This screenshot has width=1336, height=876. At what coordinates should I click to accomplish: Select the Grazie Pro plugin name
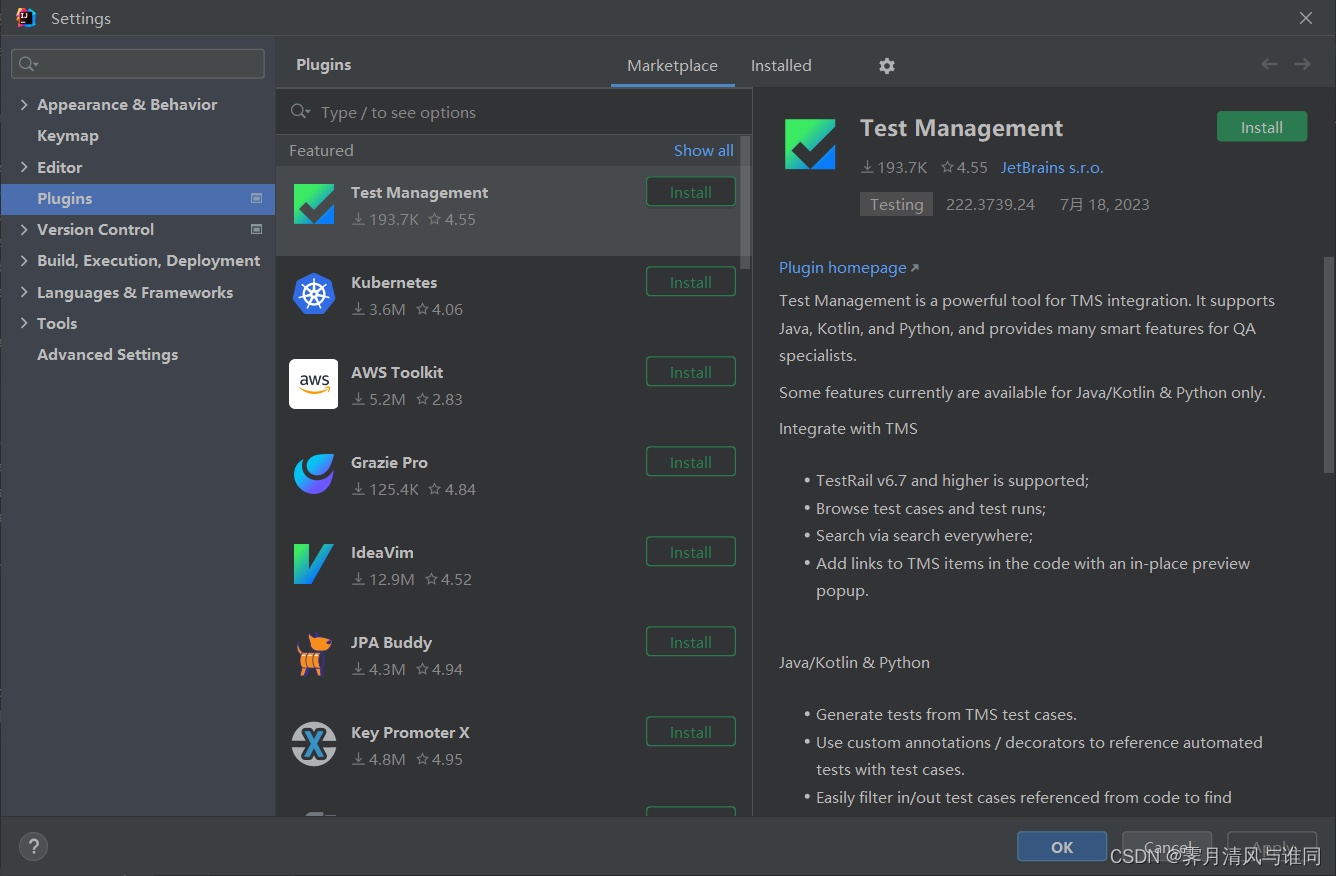(x=389, y=462)
